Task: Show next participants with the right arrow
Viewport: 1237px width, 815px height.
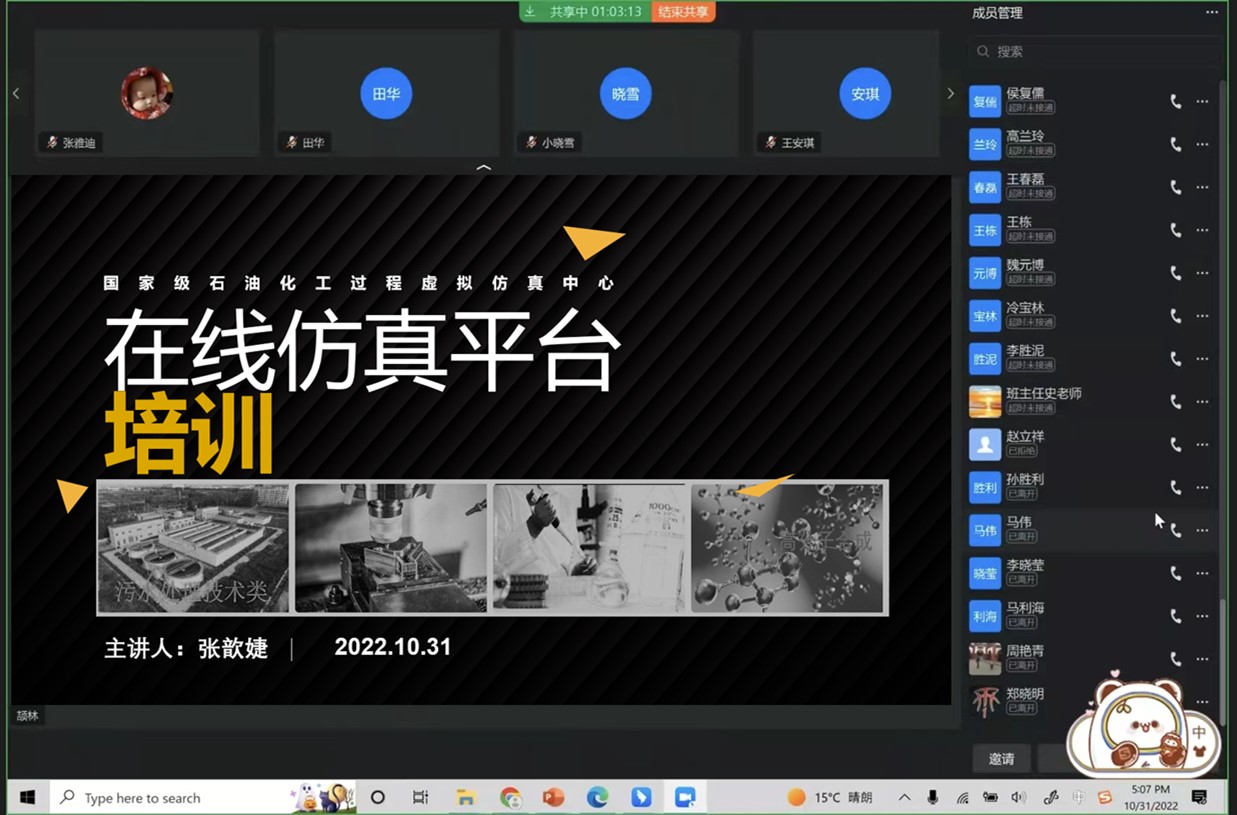Action: [x=950, y=93]
